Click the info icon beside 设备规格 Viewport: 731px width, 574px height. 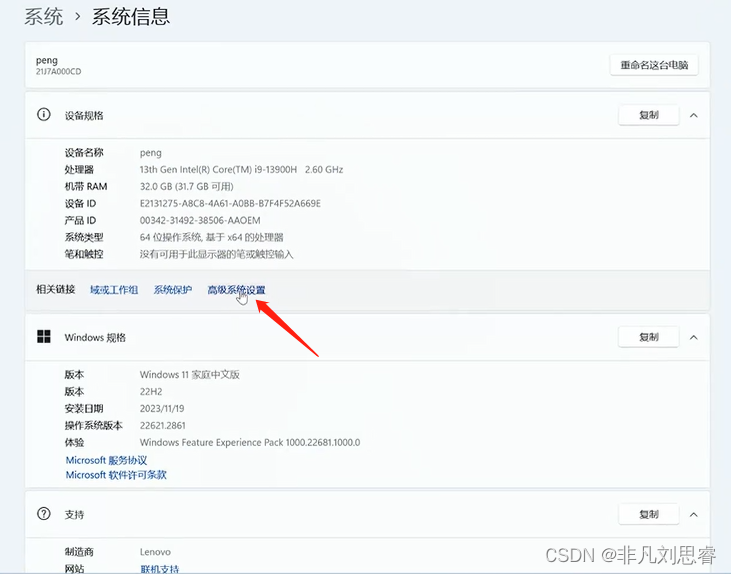(44, 115)
